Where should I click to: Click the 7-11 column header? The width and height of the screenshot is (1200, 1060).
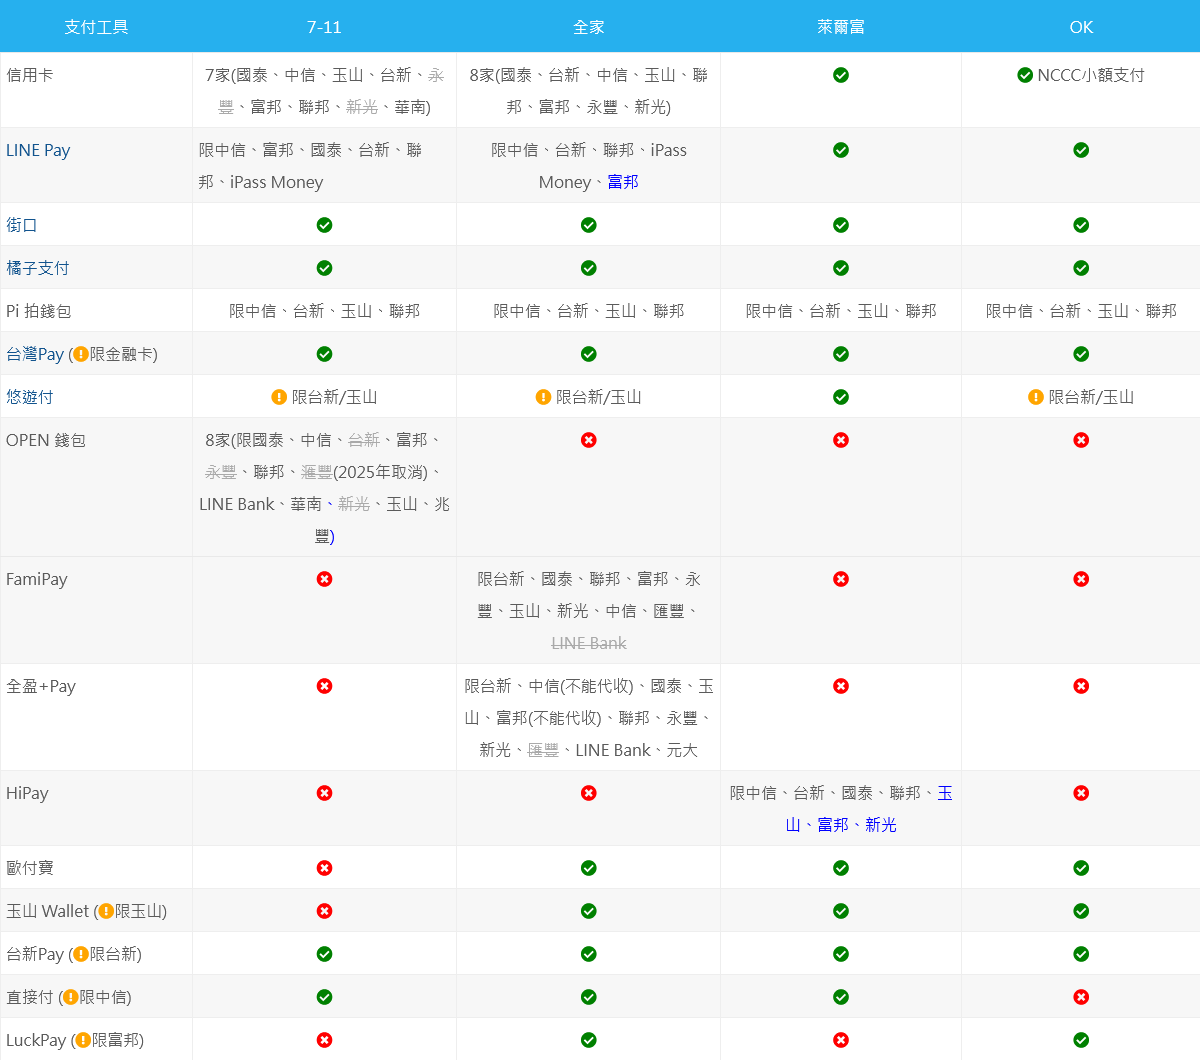(x=324, y=27)
